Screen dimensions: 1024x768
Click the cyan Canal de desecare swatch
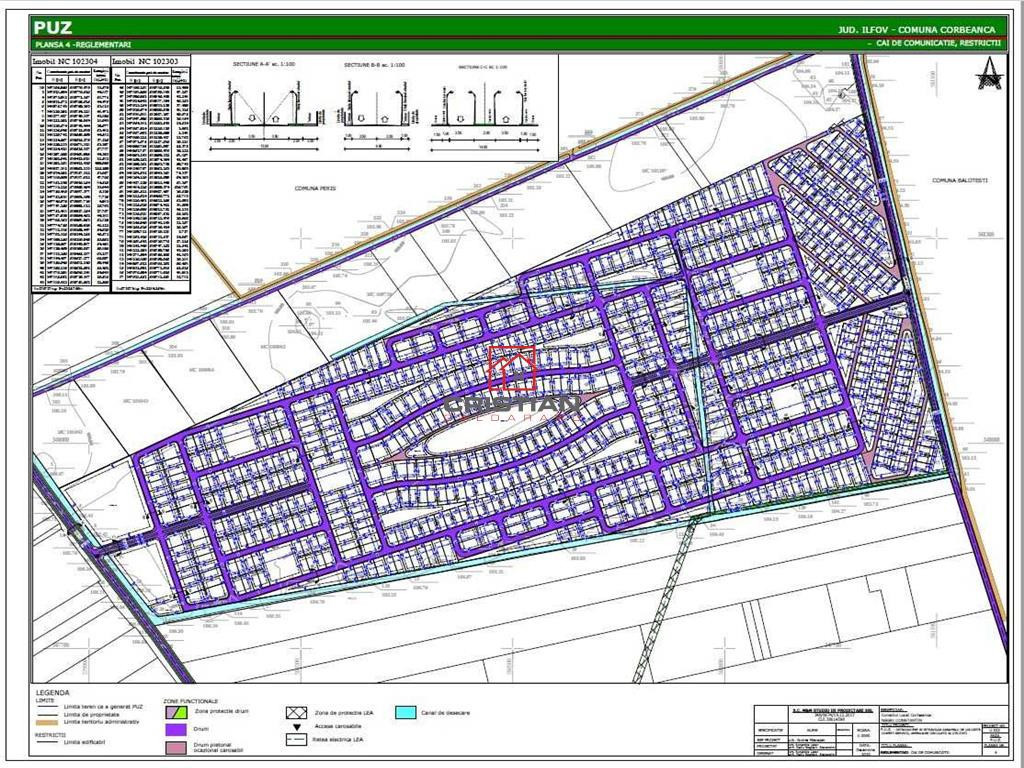tap(405, 713)
